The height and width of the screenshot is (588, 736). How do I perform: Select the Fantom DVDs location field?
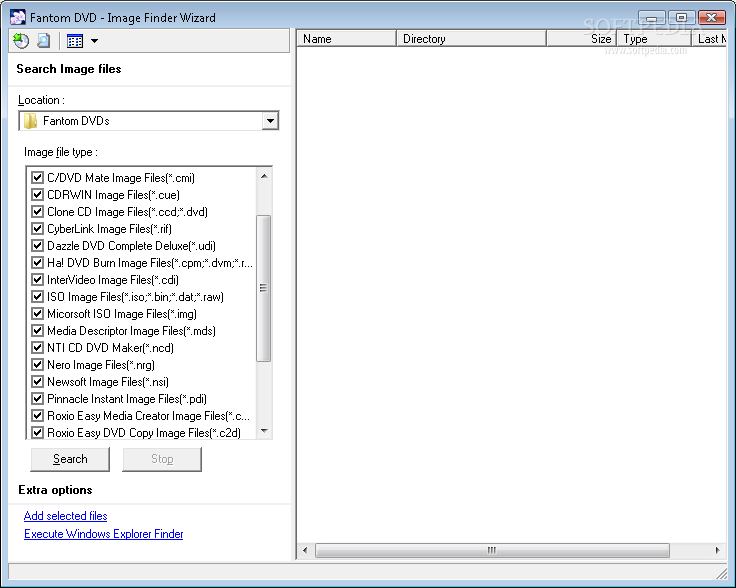point(149,121)
